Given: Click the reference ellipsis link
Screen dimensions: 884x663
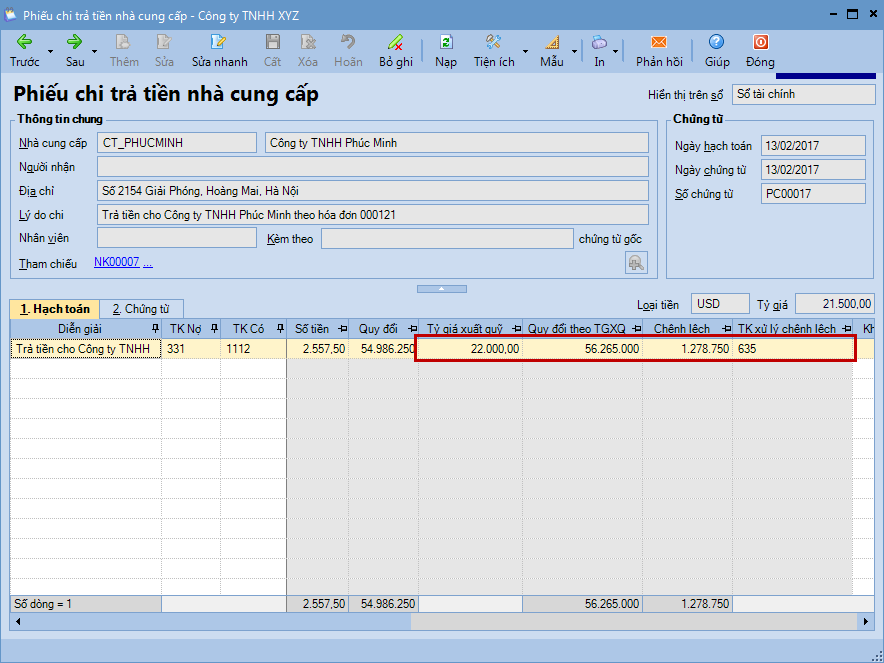Looking at the screenshot, I should [x=148, y=262].
